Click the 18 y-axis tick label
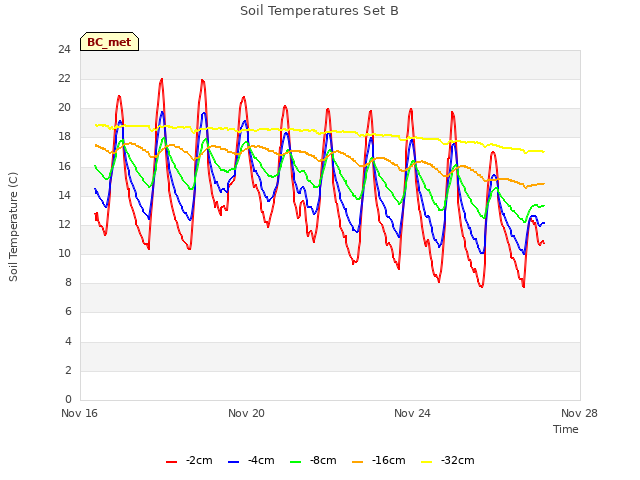Image resolution: width=640 pixels, height=480 pixels. pos(64,137)
